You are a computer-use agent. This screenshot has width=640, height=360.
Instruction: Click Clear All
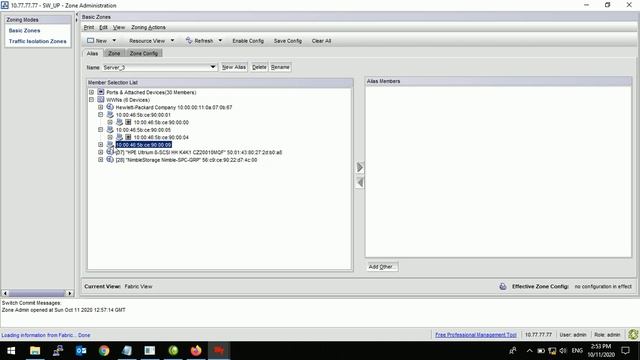point(321,41)
